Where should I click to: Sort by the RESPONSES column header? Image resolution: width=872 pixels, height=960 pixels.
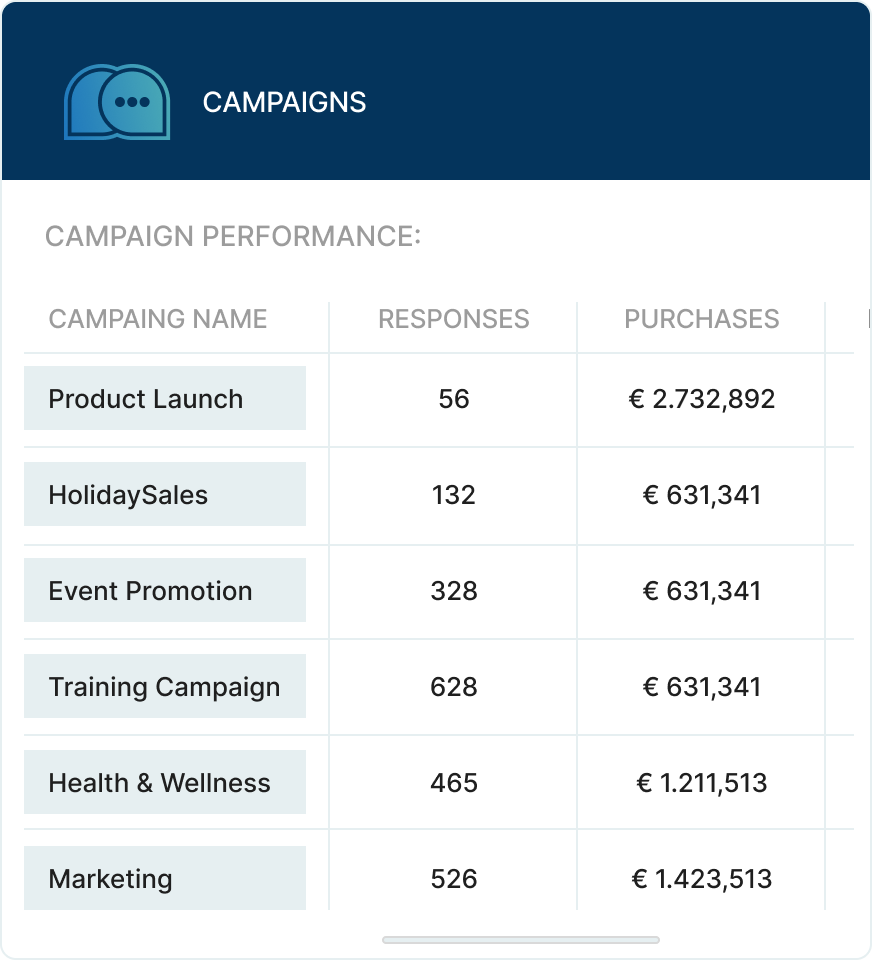click(453, 319)
